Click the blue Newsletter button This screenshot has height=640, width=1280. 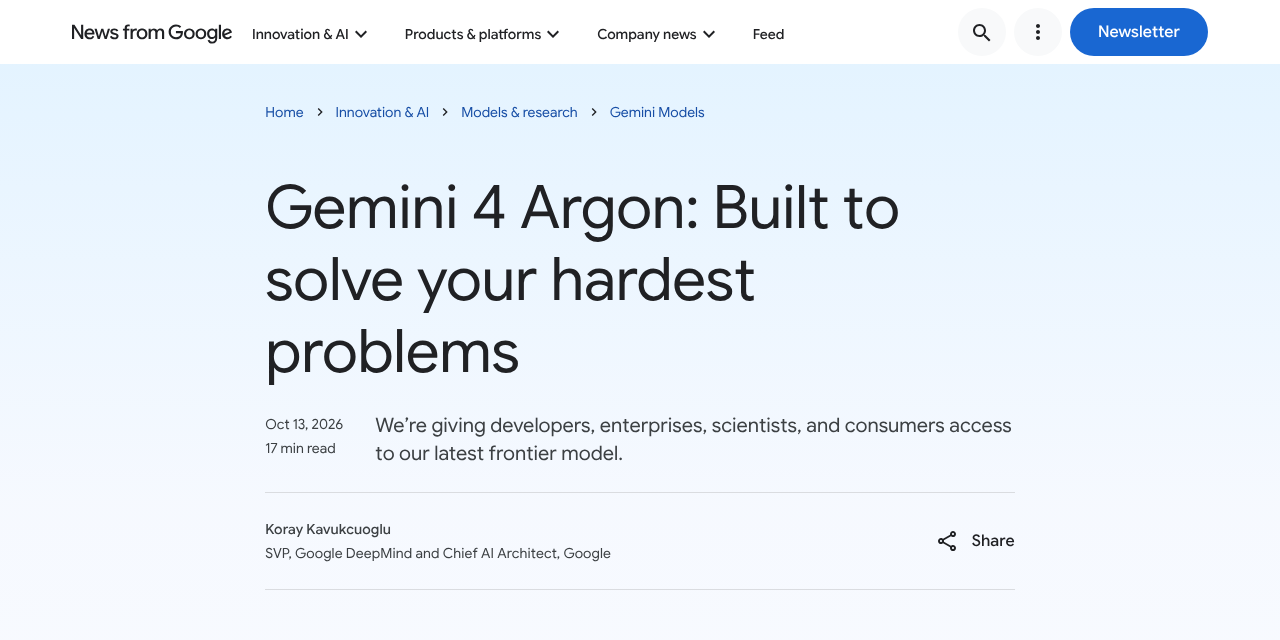click(1139, 32)
